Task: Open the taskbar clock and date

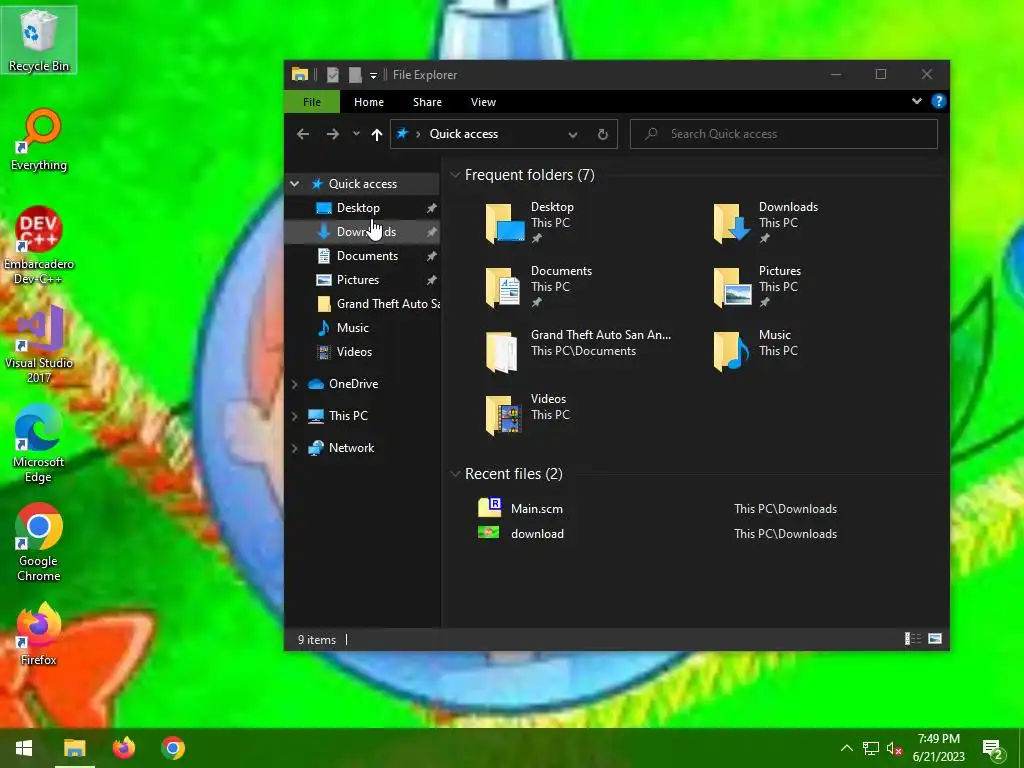Action: click(x=938, y=748)
